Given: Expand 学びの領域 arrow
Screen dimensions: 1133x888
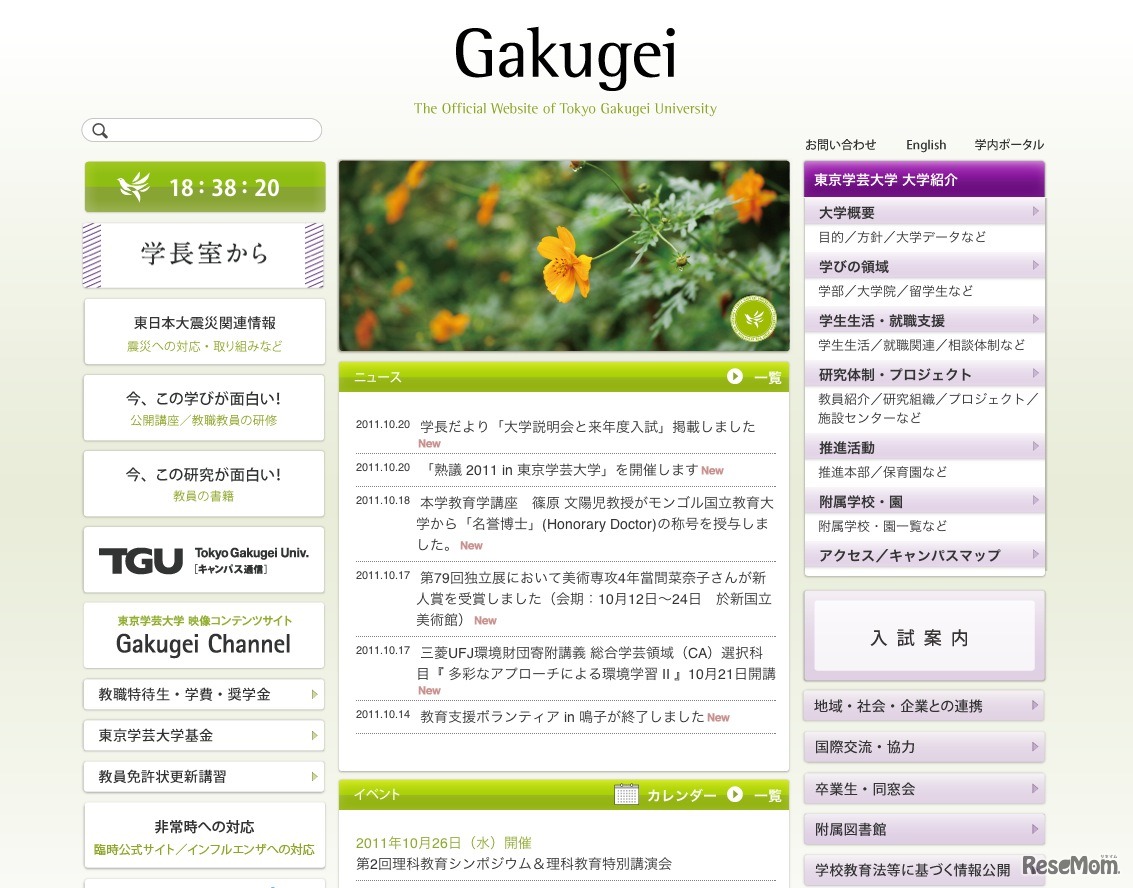Looking at the screenshot, I should 1035,265.
